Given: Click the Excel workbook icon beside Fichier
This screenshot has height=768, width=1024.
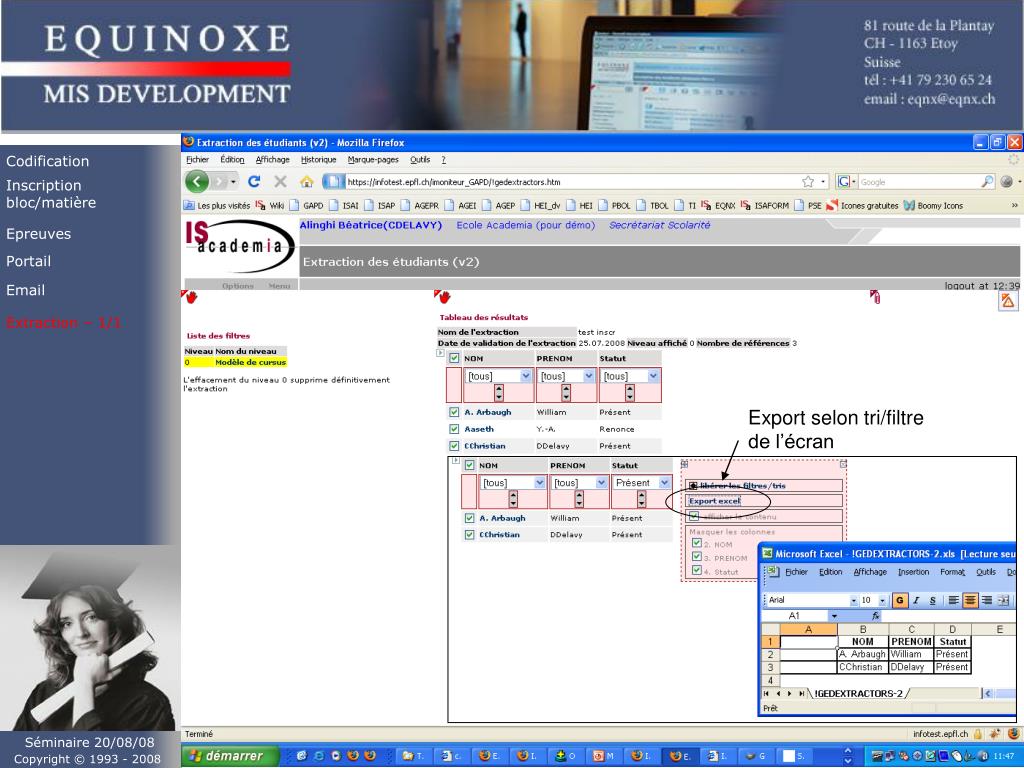Looking at the screenshot, I should [x=774, y=571].
